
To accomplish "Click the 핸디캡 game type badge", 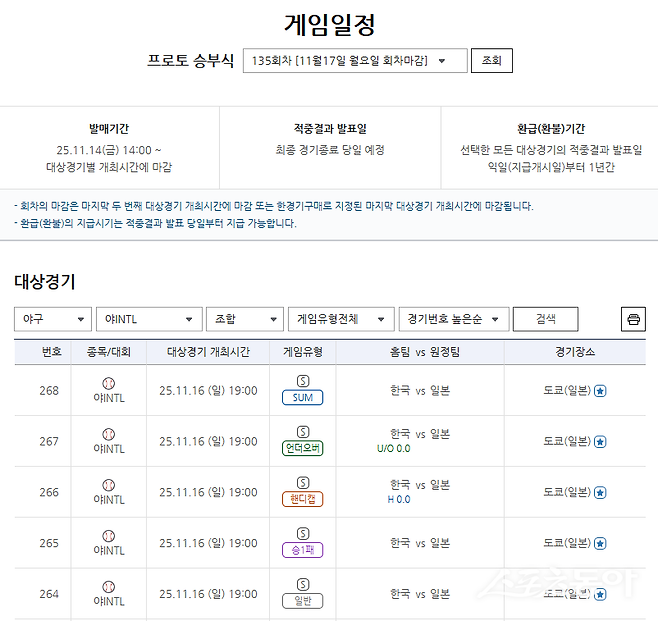I will [303, 499].
